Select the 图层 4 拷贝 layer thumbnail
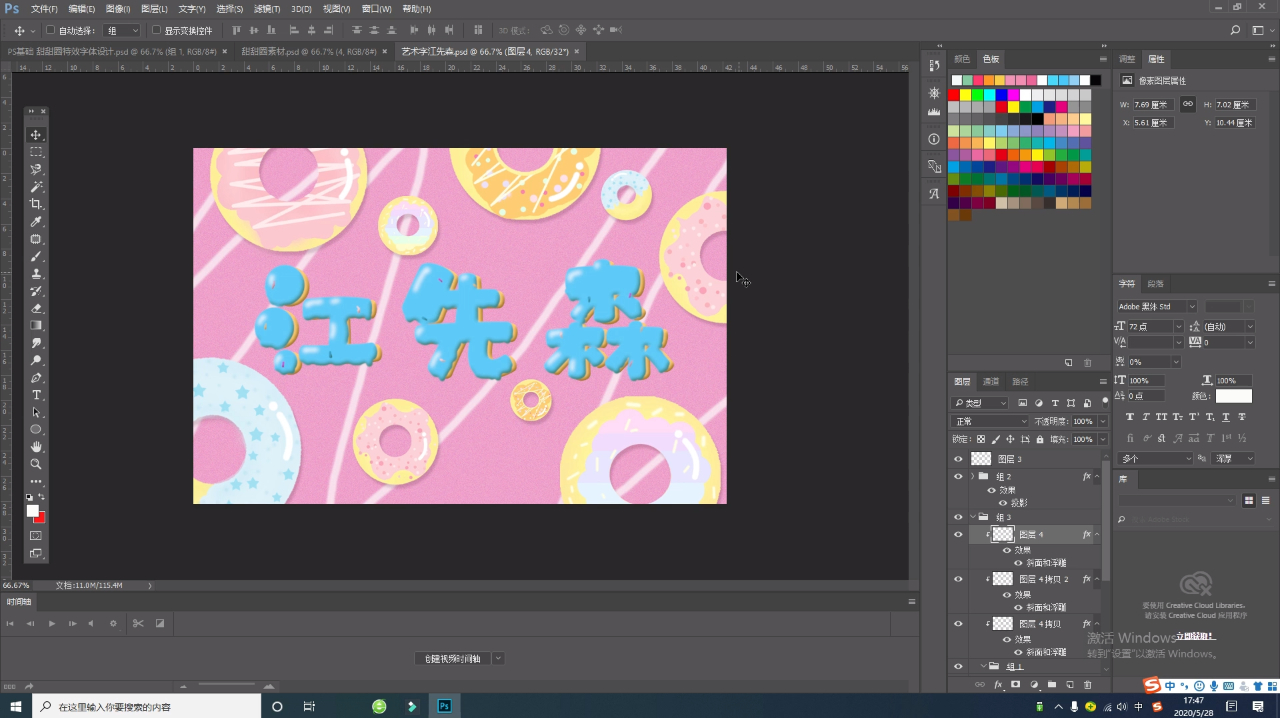 pyautogui.click(x=1002, y=624)
